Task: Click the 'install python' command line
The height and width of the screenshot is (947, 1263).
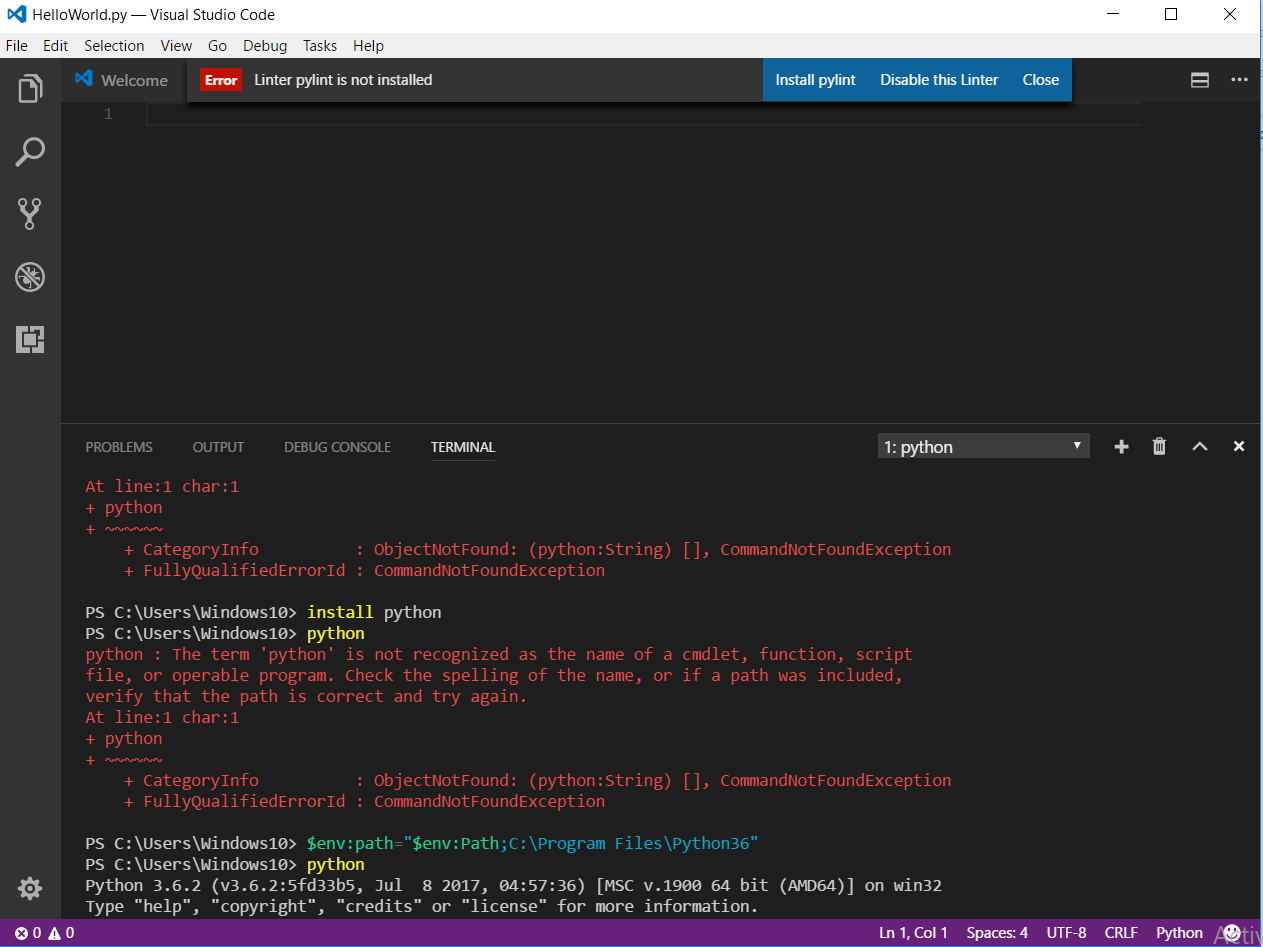Action: tap(263, 612)
